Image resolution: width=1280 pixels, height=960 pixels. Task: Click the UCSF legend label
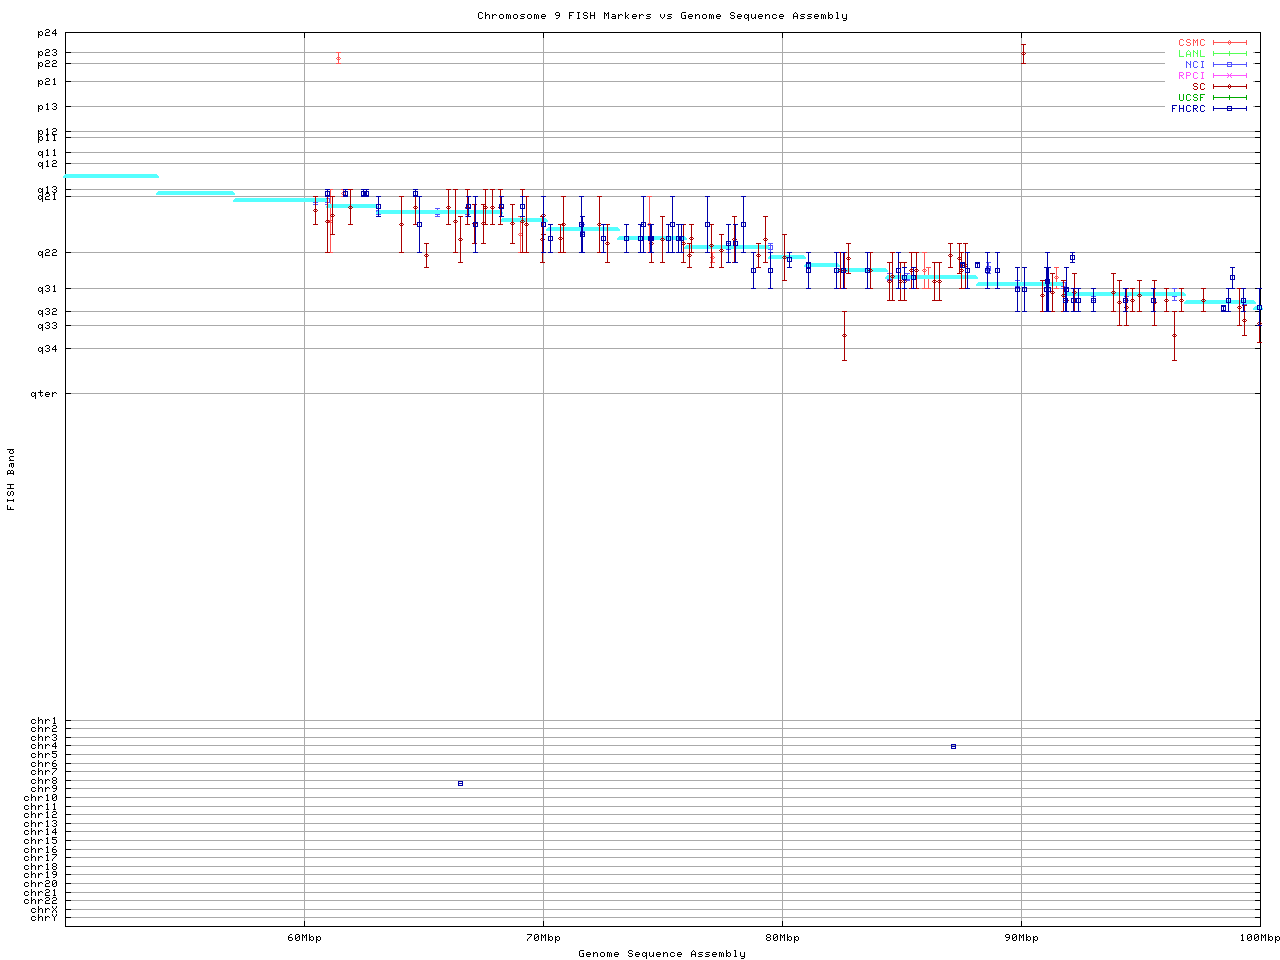[x=1191, y=97]
